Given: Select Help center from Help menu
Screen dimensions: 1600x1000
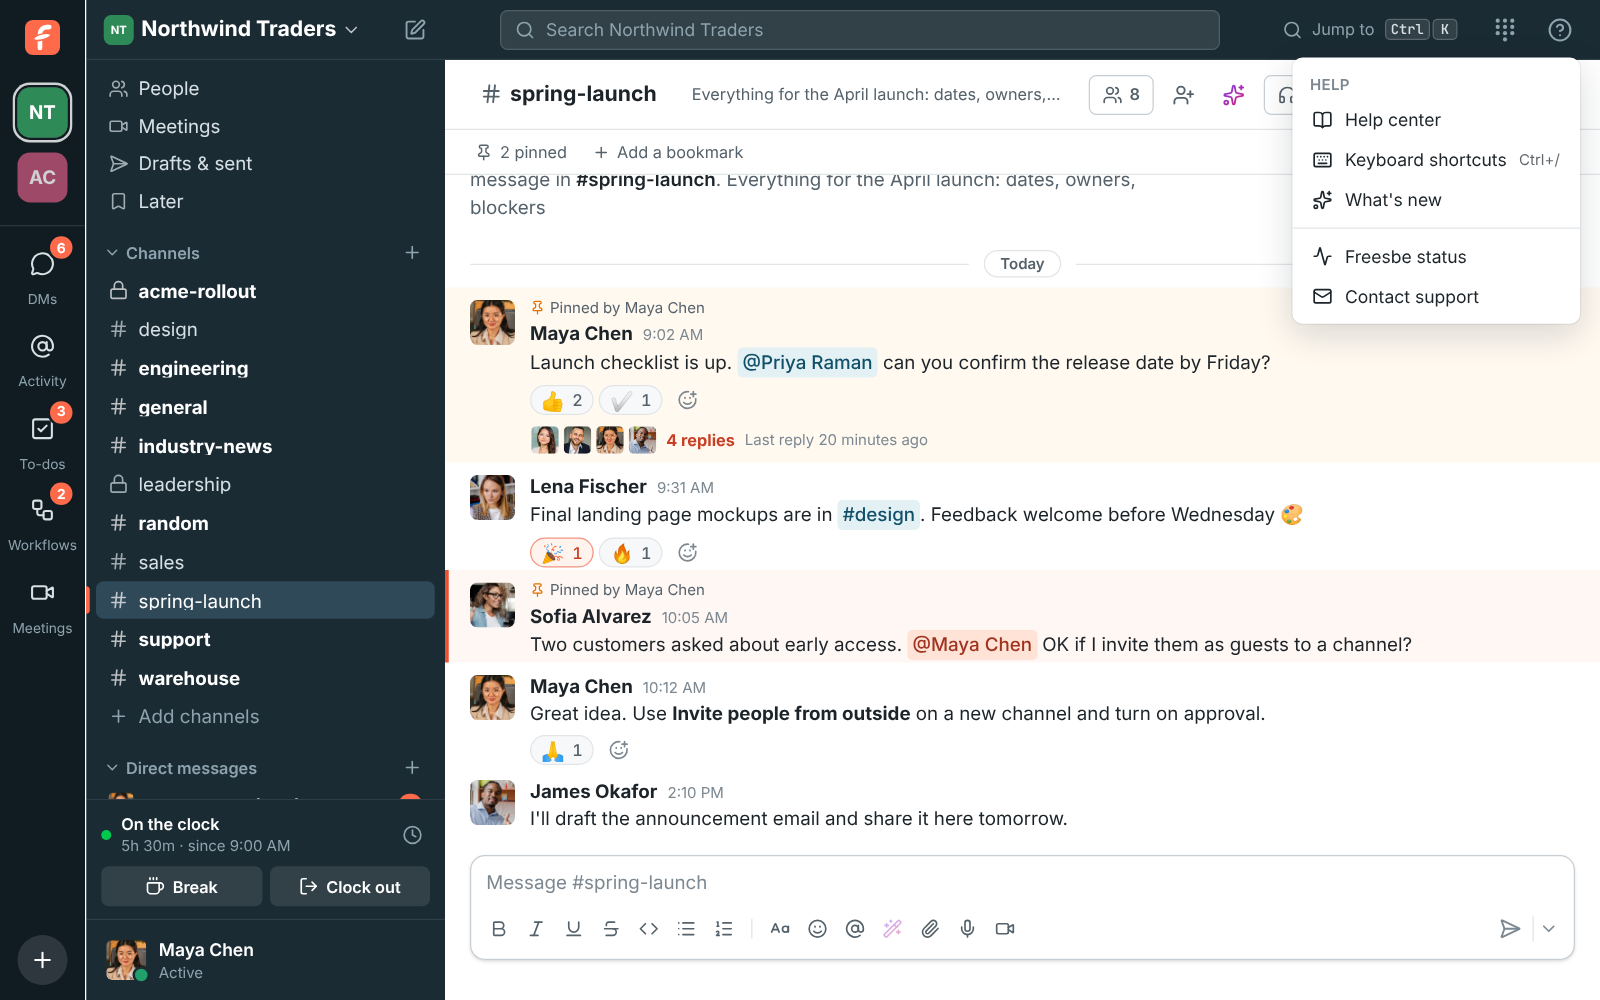Looking at the screenshot, I should [1436, 120].
